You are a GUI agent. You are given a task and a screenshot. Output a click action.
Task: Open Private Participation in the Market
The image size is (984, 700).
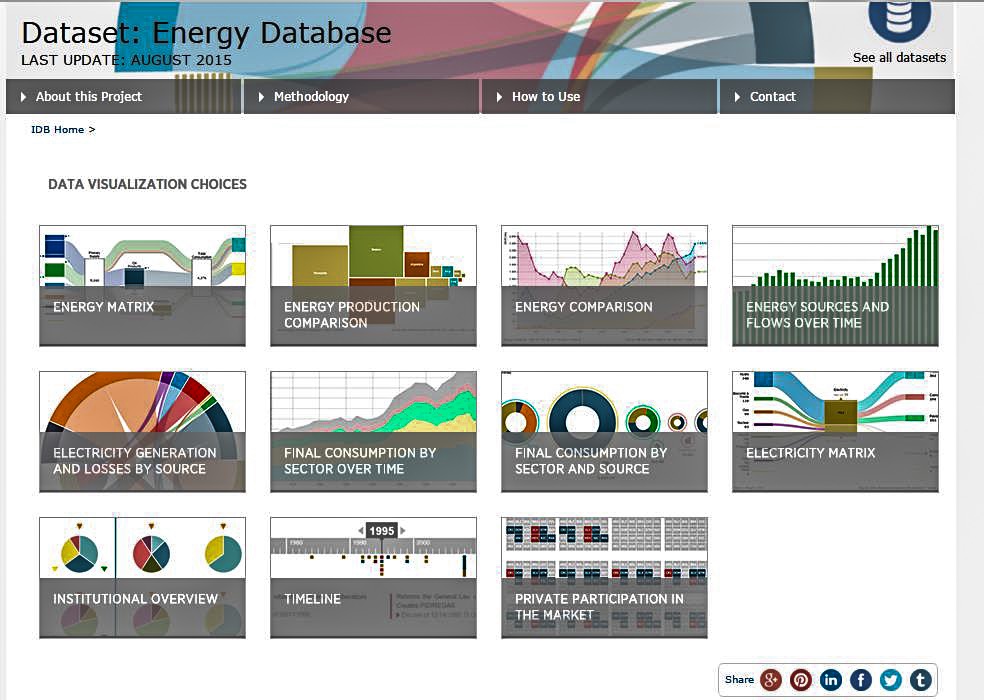[604, 576]
